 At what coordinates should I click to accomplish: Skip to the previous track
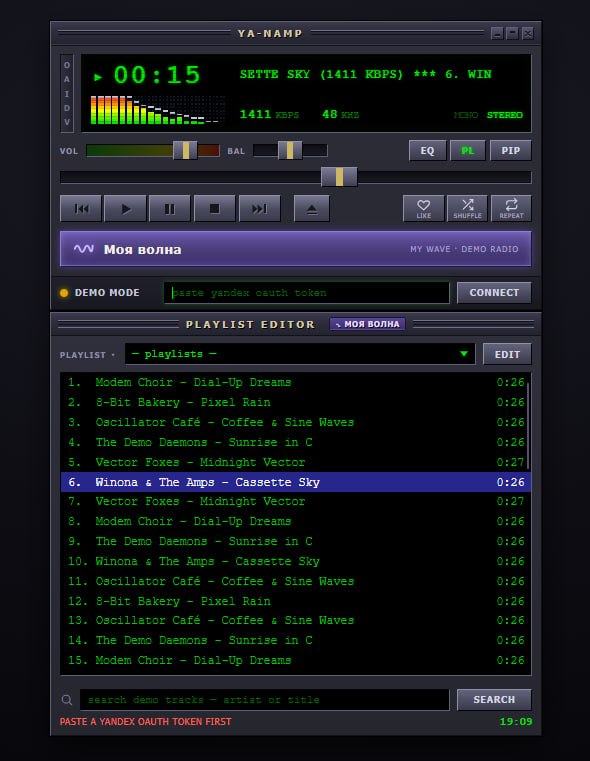81,208
